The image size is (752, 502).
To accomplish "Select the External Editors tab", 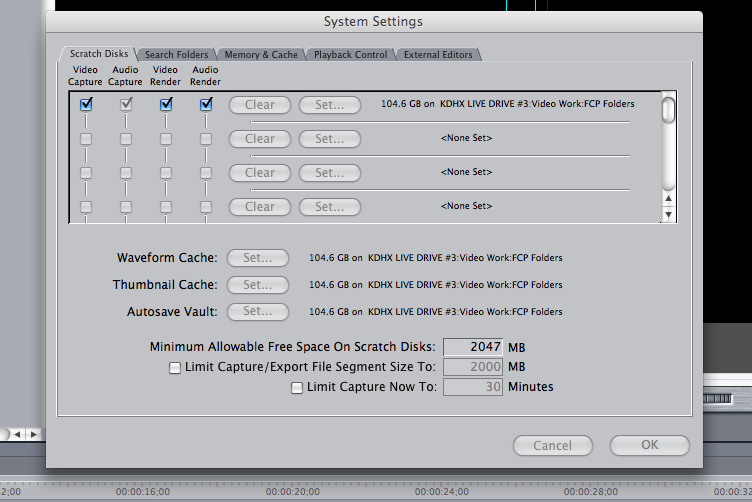I will tap(438, 54).
